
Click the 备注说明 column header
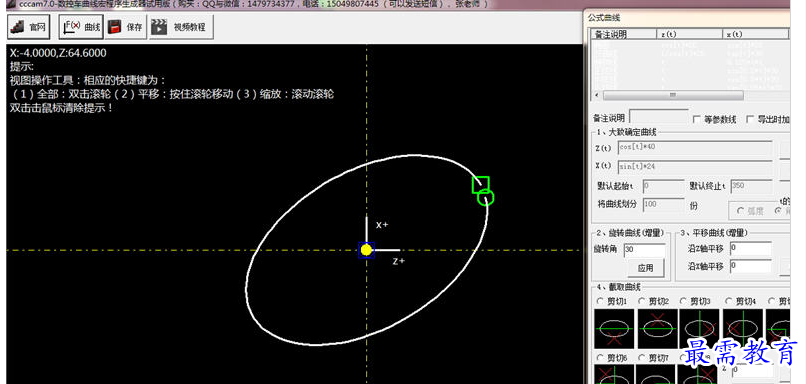624,34
